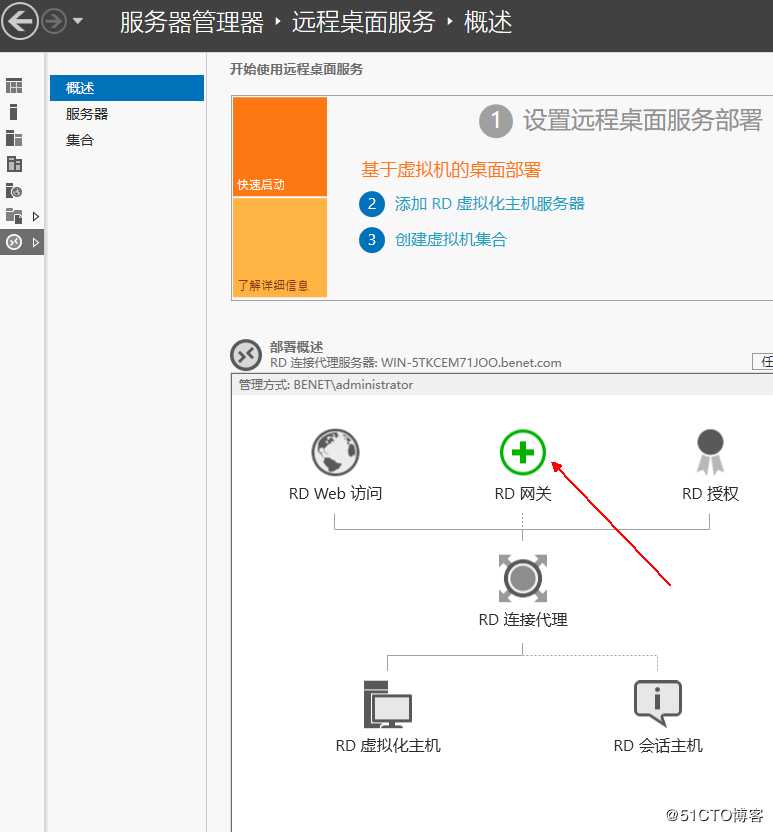Click the 基于虚拟机的桌面部署 heading
This screenshot has height=832, width=773.
[x=451, y=170]
